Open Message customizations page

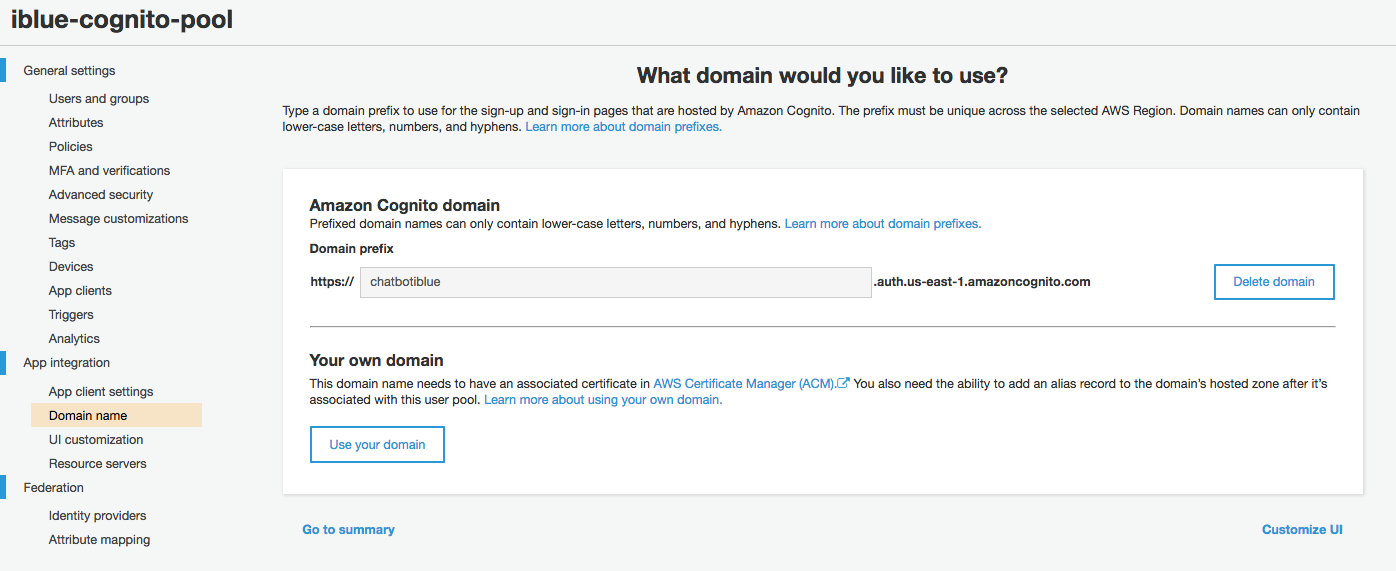tap(119, 219)
